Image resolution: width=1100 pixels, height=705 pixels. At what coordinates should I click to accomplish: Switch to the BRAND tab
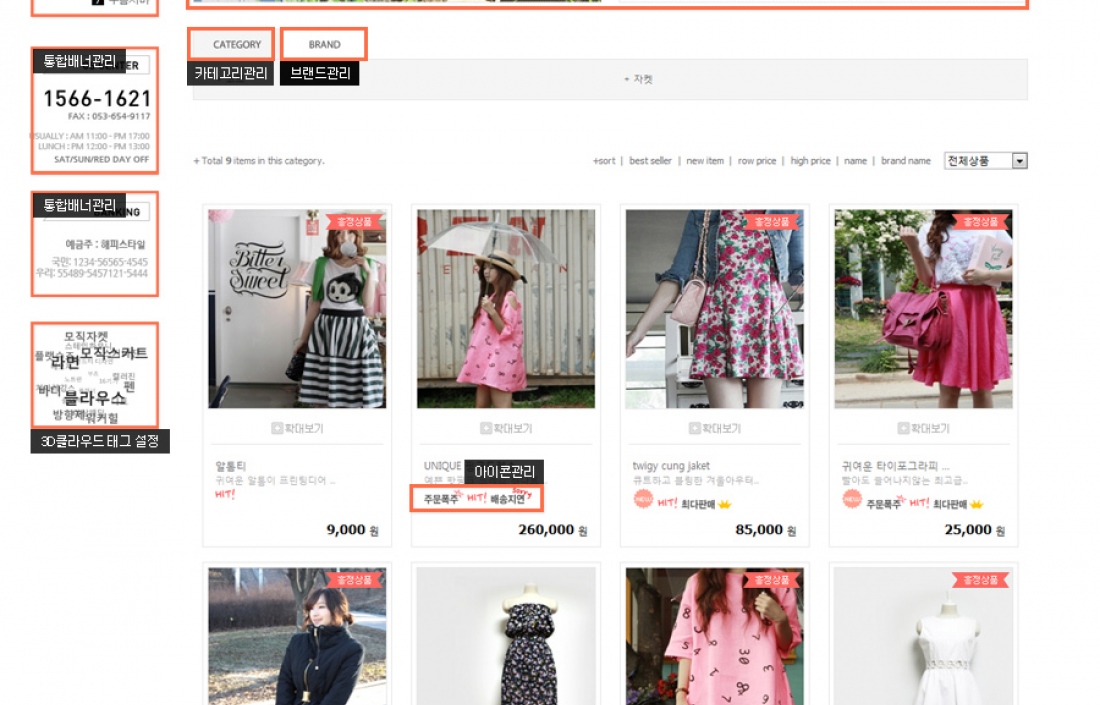(324, 45)
